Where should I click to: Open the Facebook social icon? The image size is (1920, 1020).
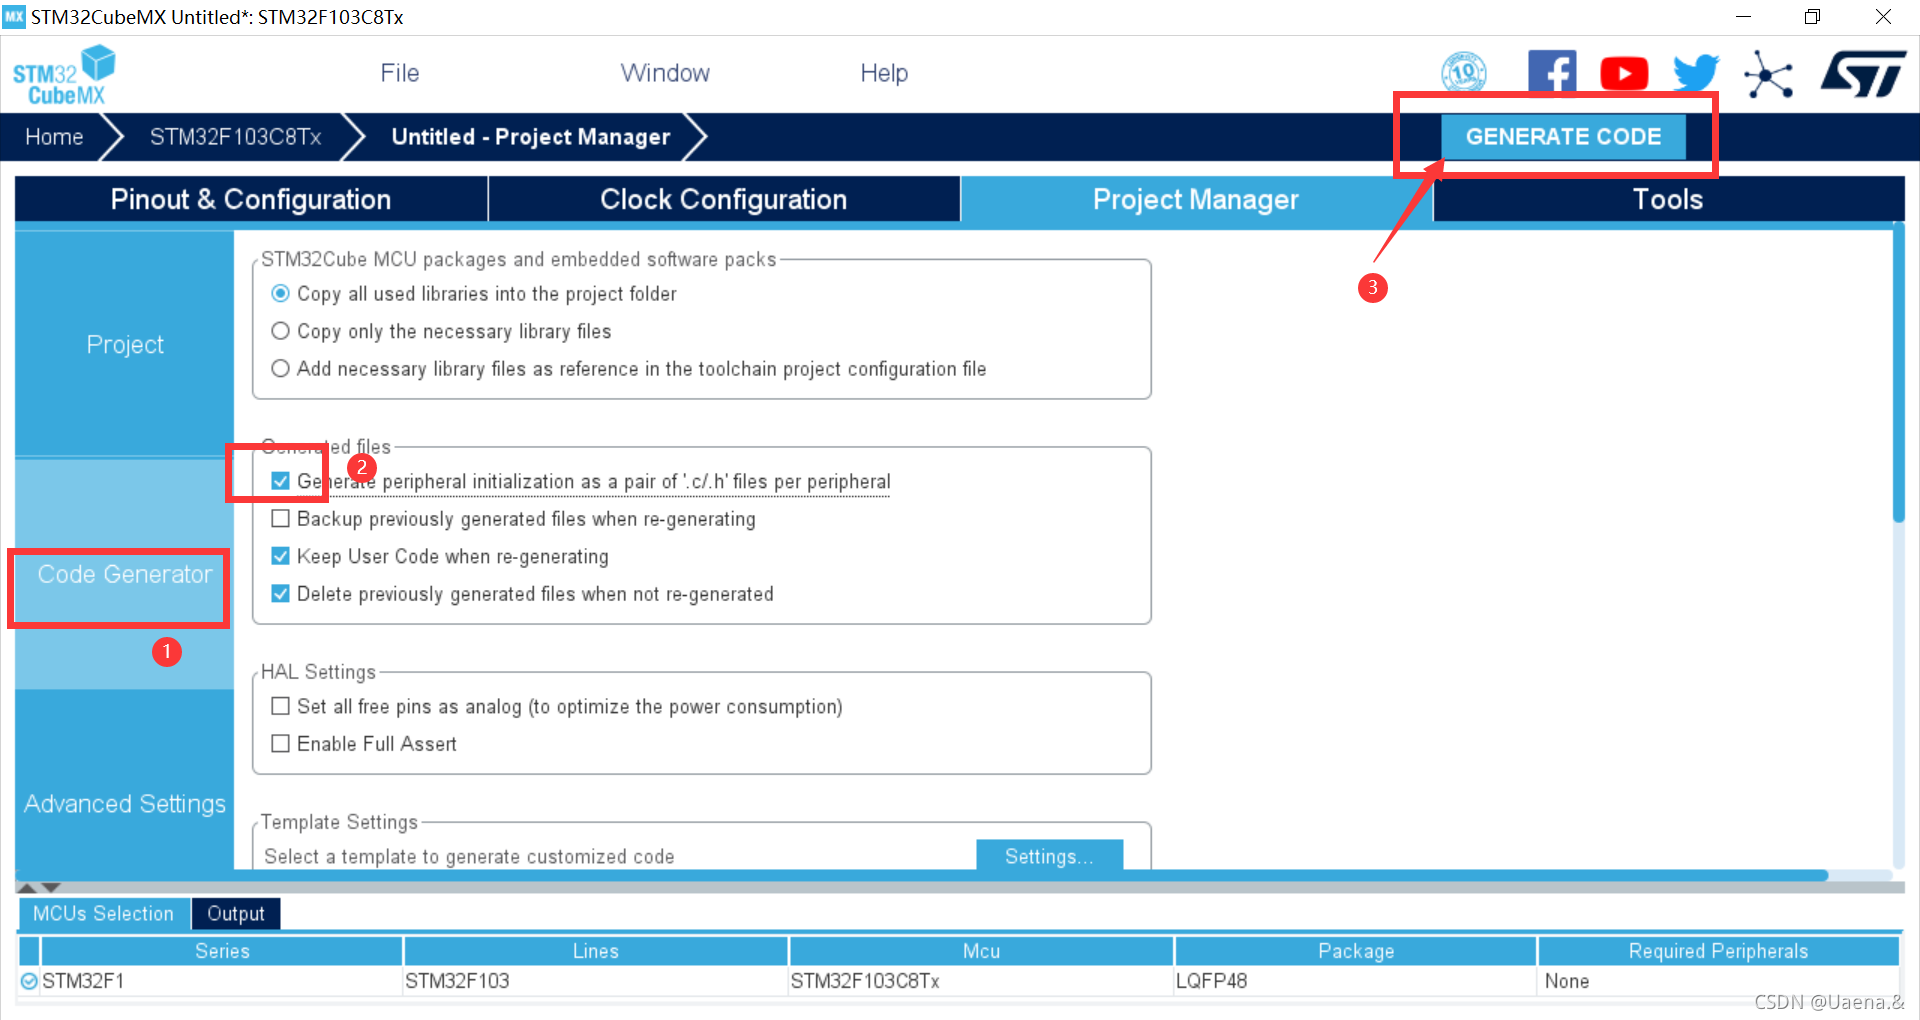1552,73
